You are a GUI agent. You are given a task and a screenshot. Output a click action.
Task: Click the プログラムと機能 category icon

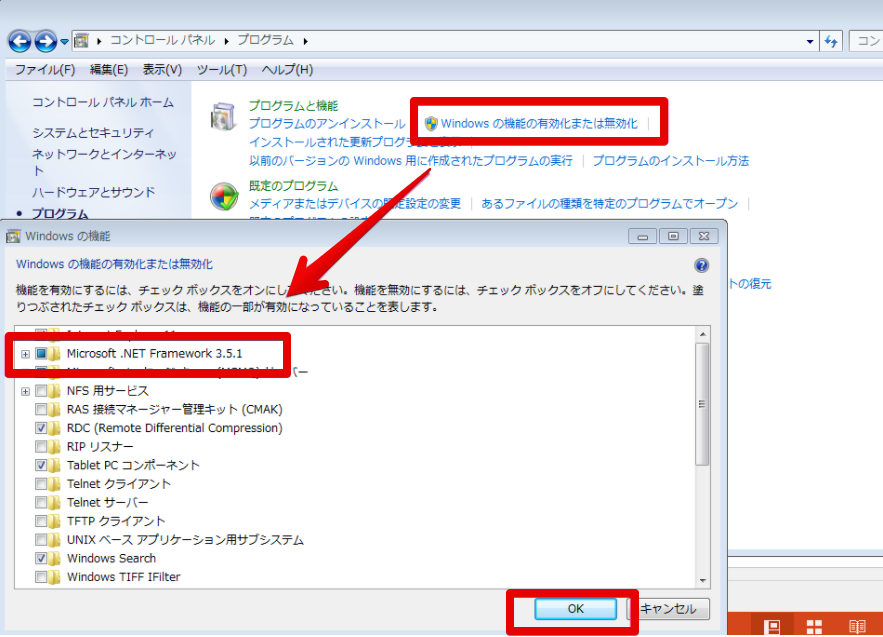click(x=224, y=115)
